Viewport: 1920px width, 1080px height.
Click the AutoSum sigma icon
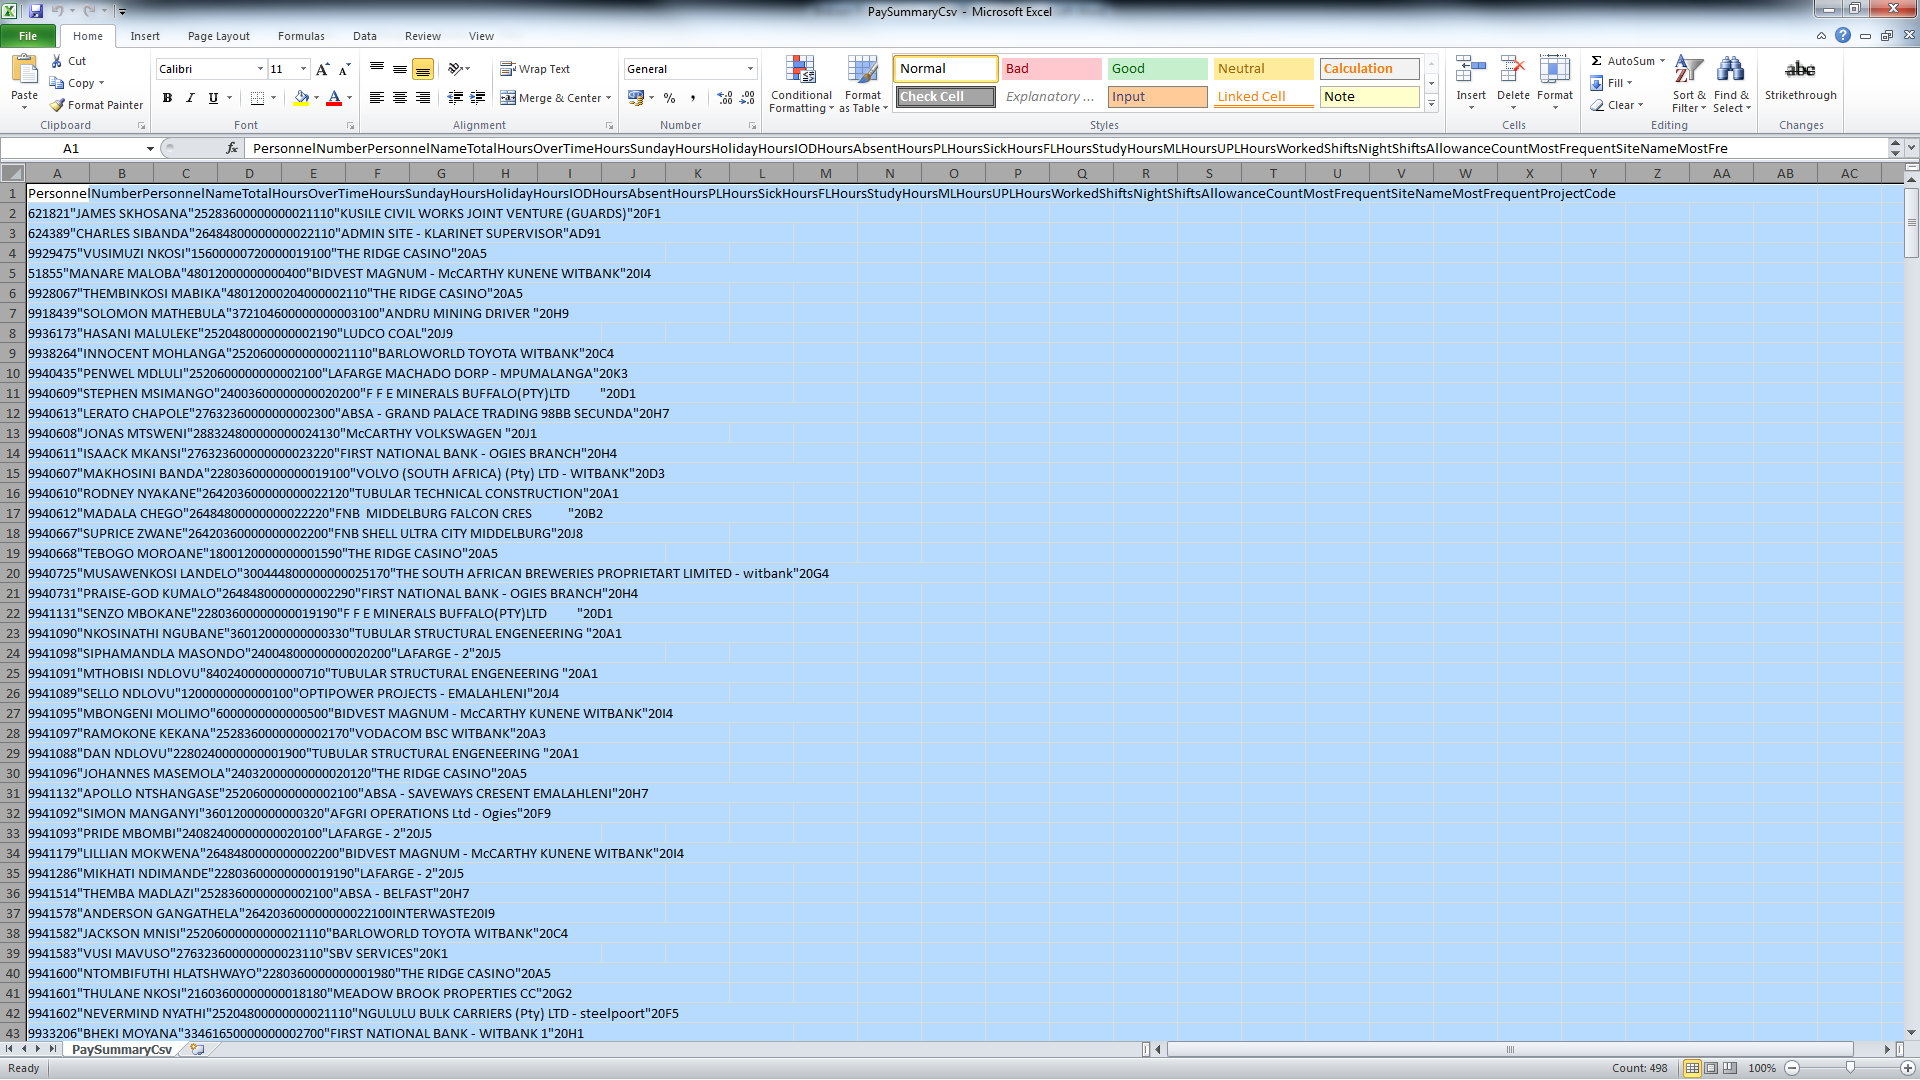point(1597,61)
